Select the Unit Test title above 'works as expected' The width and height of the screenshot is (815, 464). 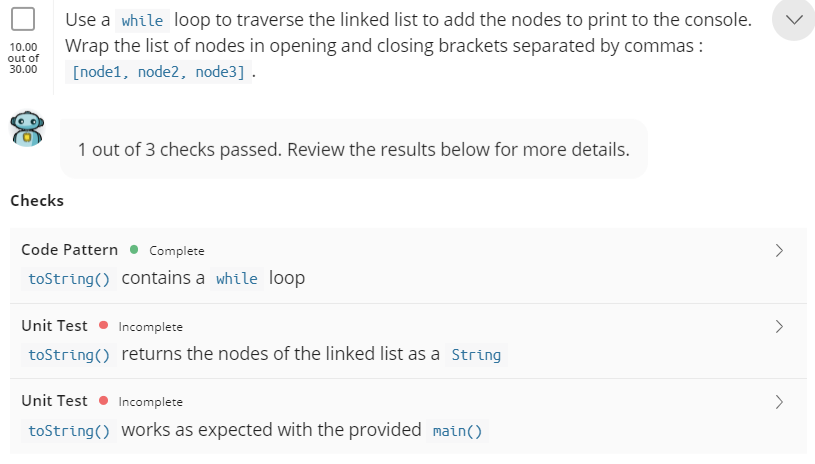tap(54, 401)
